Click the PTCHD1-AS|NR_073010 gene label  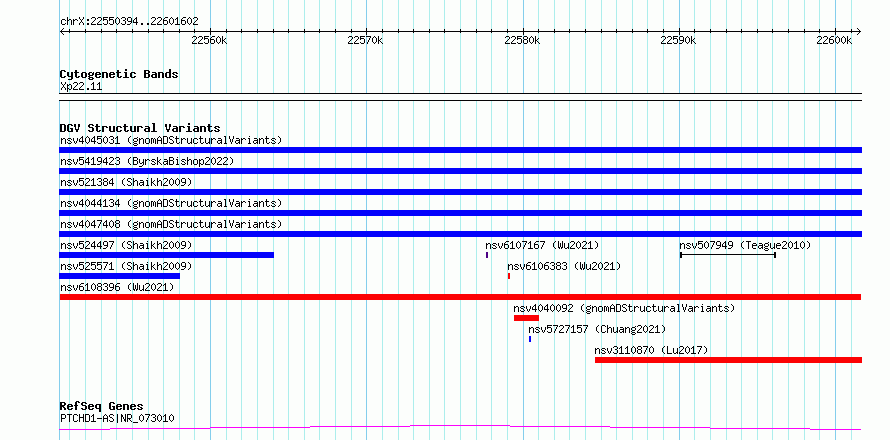pyautogui.click(x=117, y=418)
